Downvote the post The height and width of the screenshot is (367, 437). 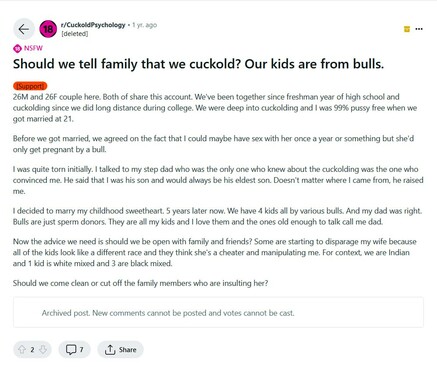[x=43, y=349]
